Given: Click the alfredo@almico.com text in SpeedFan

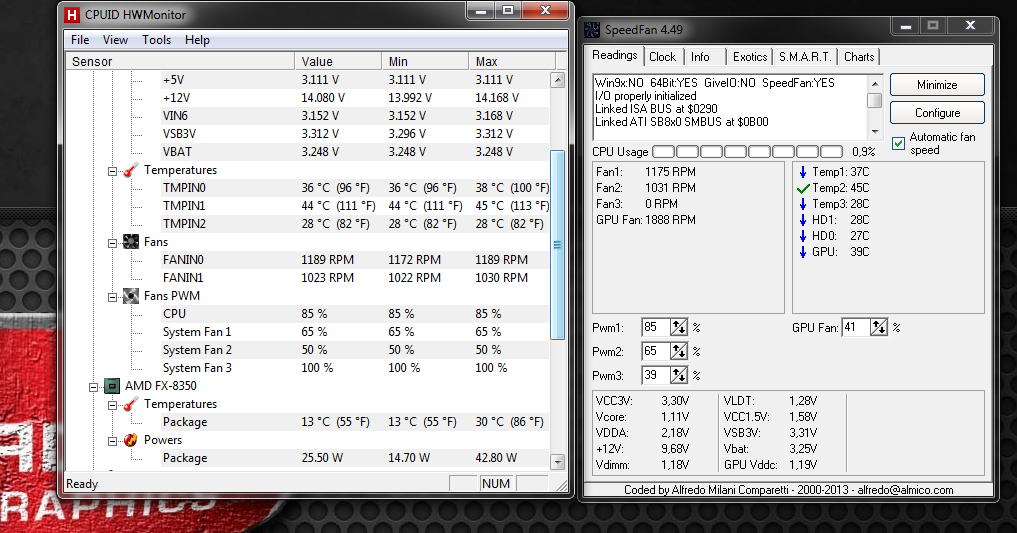Looking at the screenshot, I should (x=905, y=490).
